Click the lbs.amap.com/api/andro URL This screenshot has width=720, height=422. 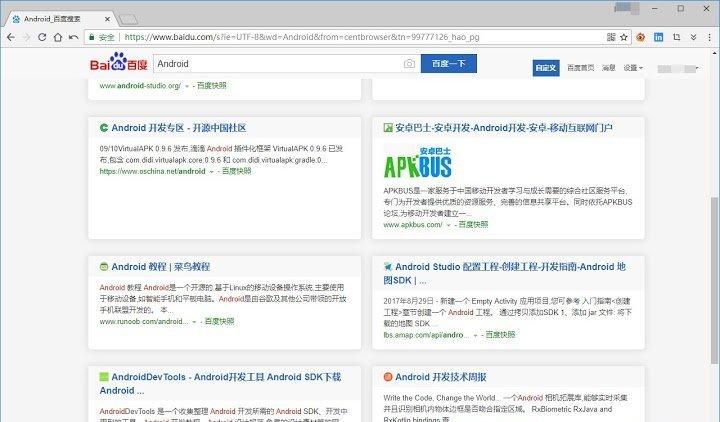(x=426, y=335)
